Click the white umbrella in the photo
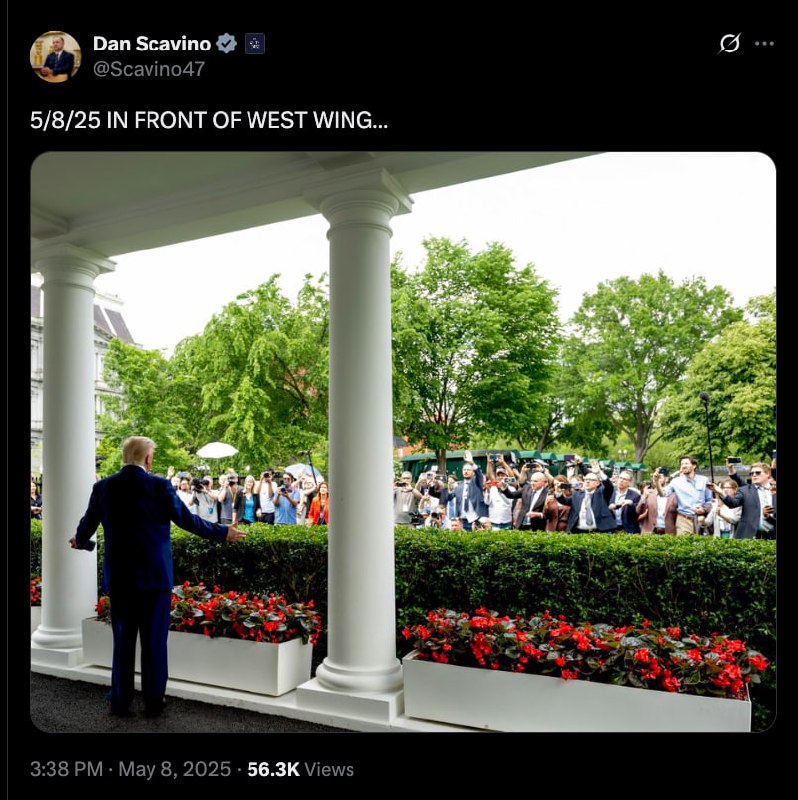Screen dimensions: 798x800 click(217, 450)
